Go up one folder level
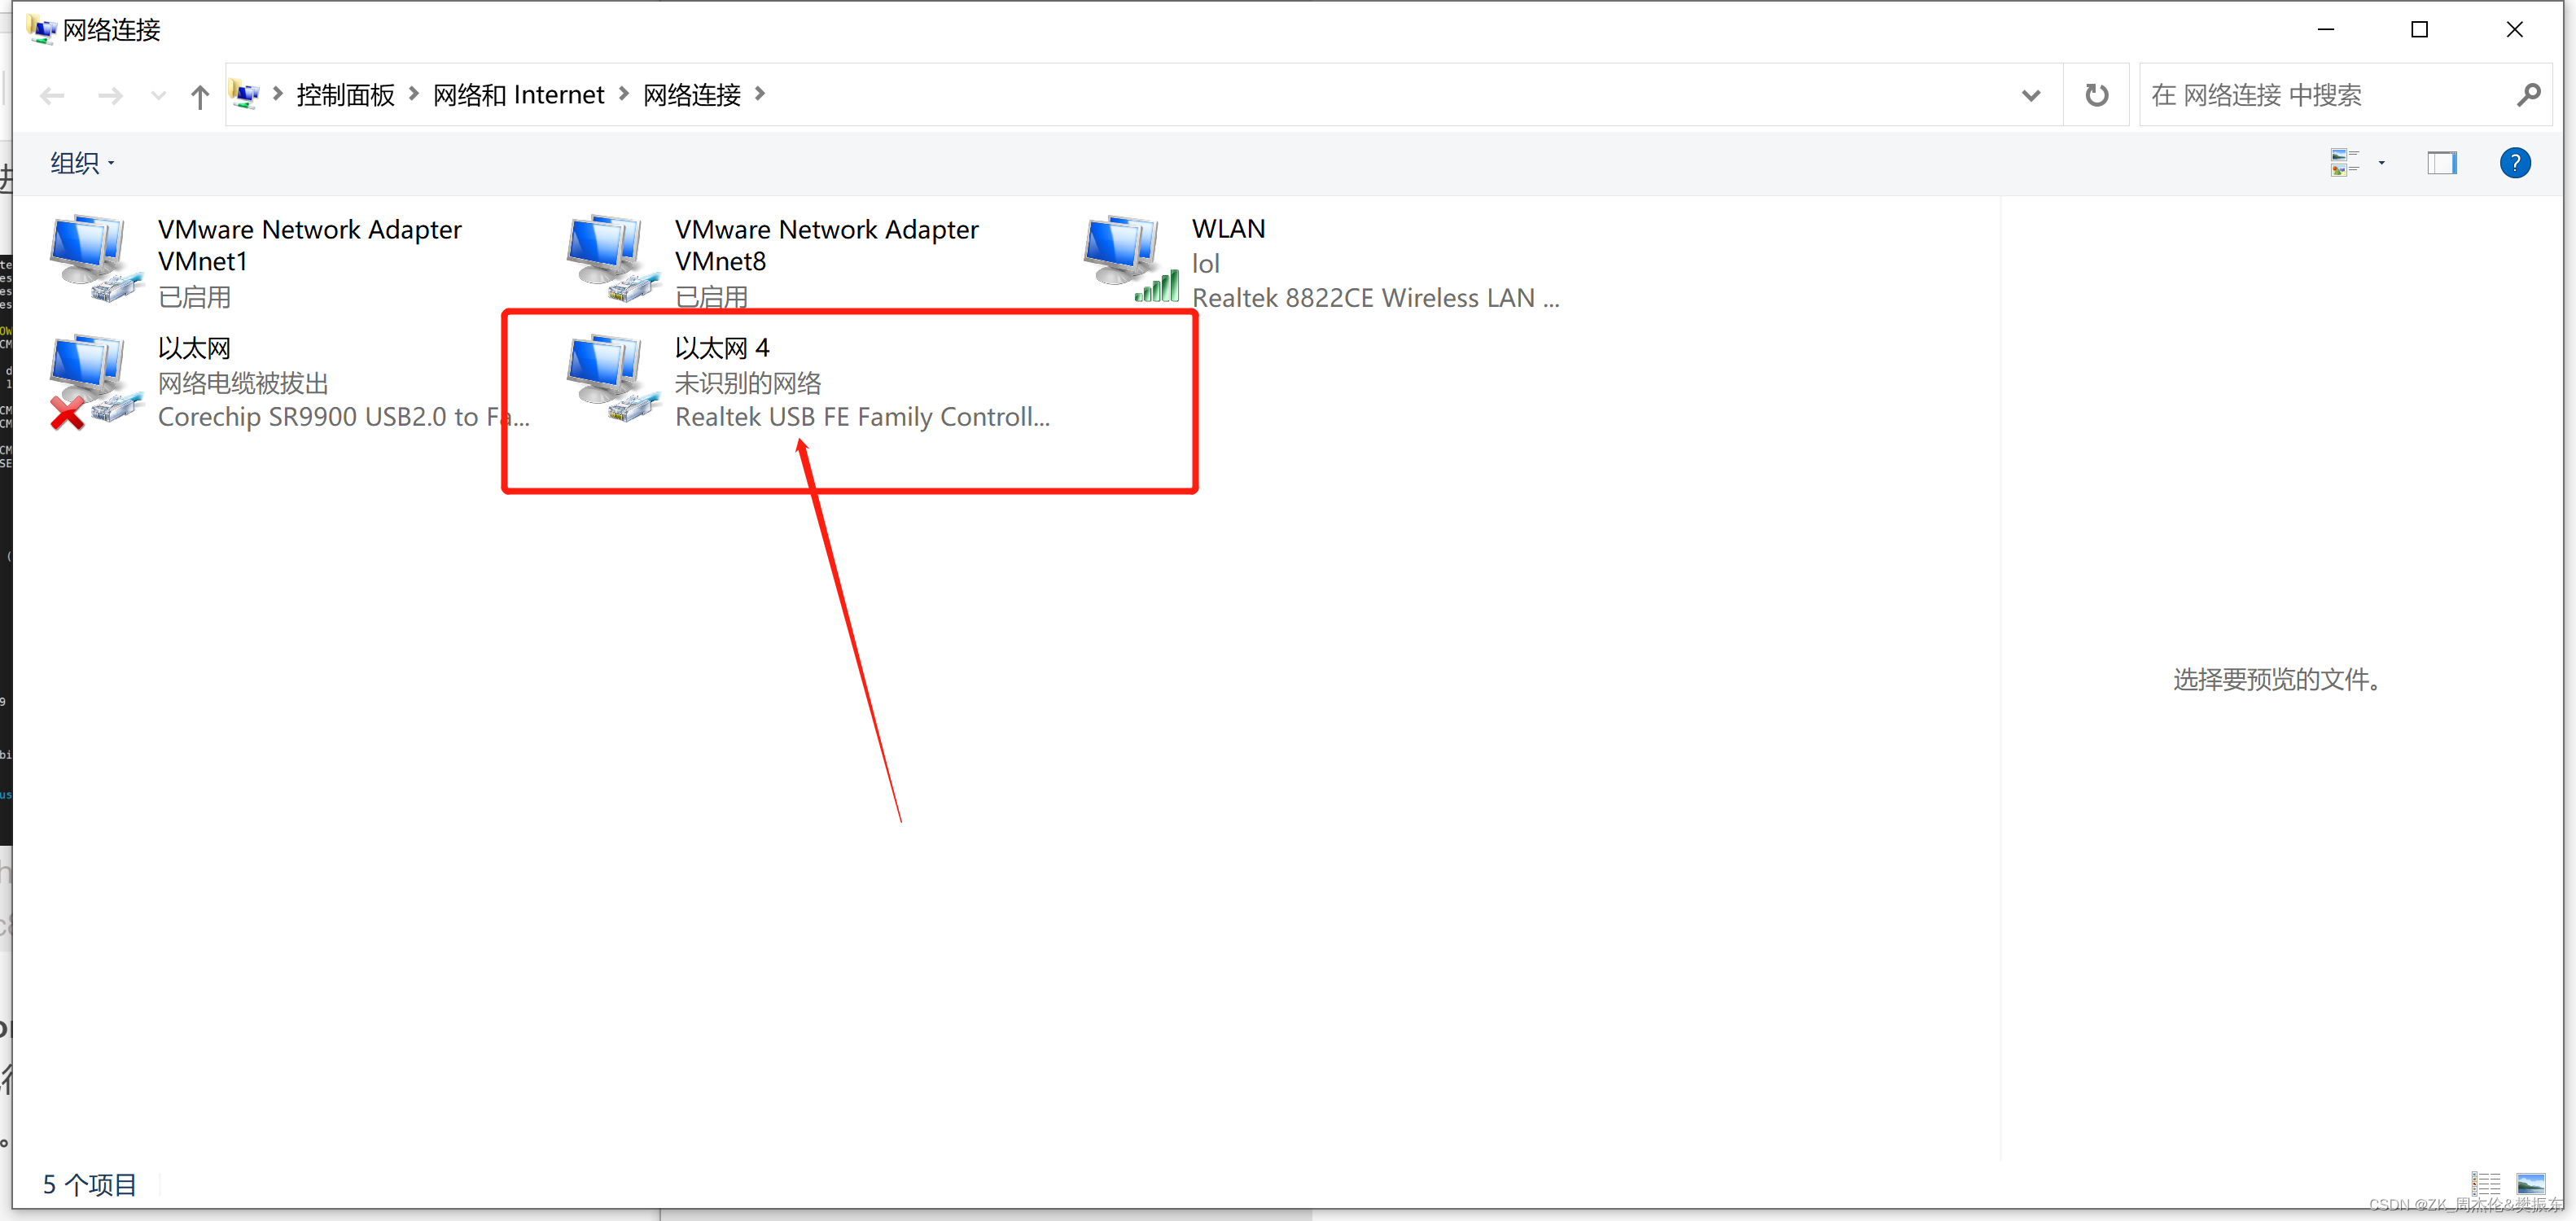 pyautogui.click(x=200, y=96)
